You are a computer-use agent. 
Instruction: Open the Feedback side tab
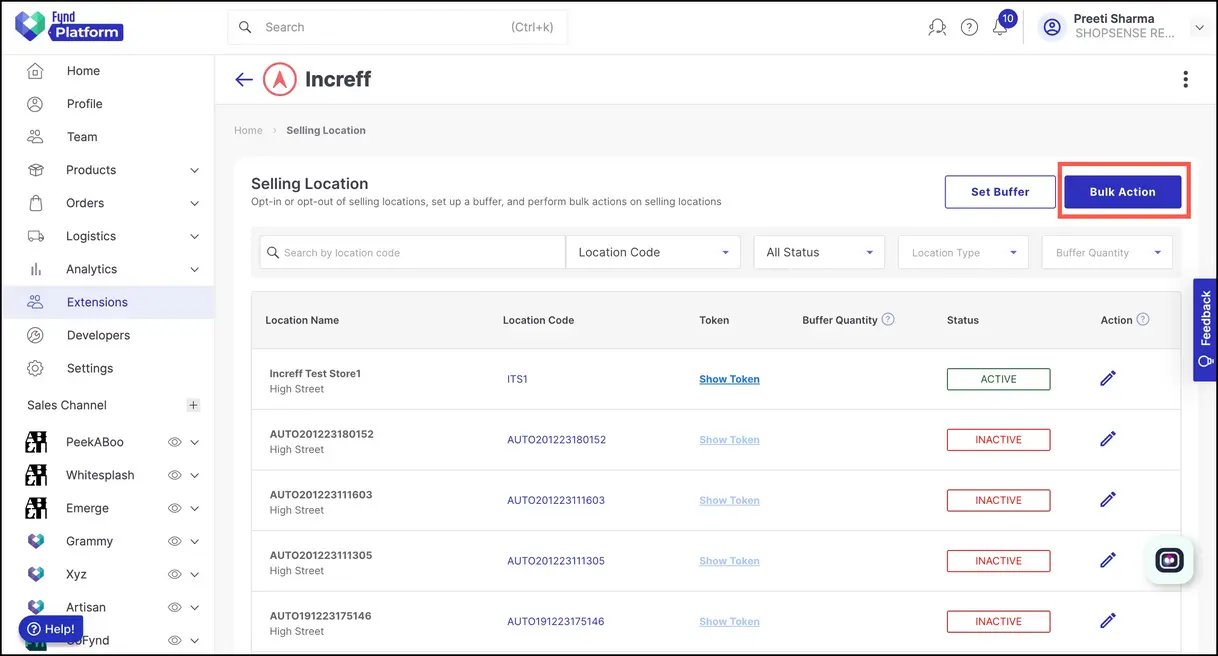point(1205,330)
